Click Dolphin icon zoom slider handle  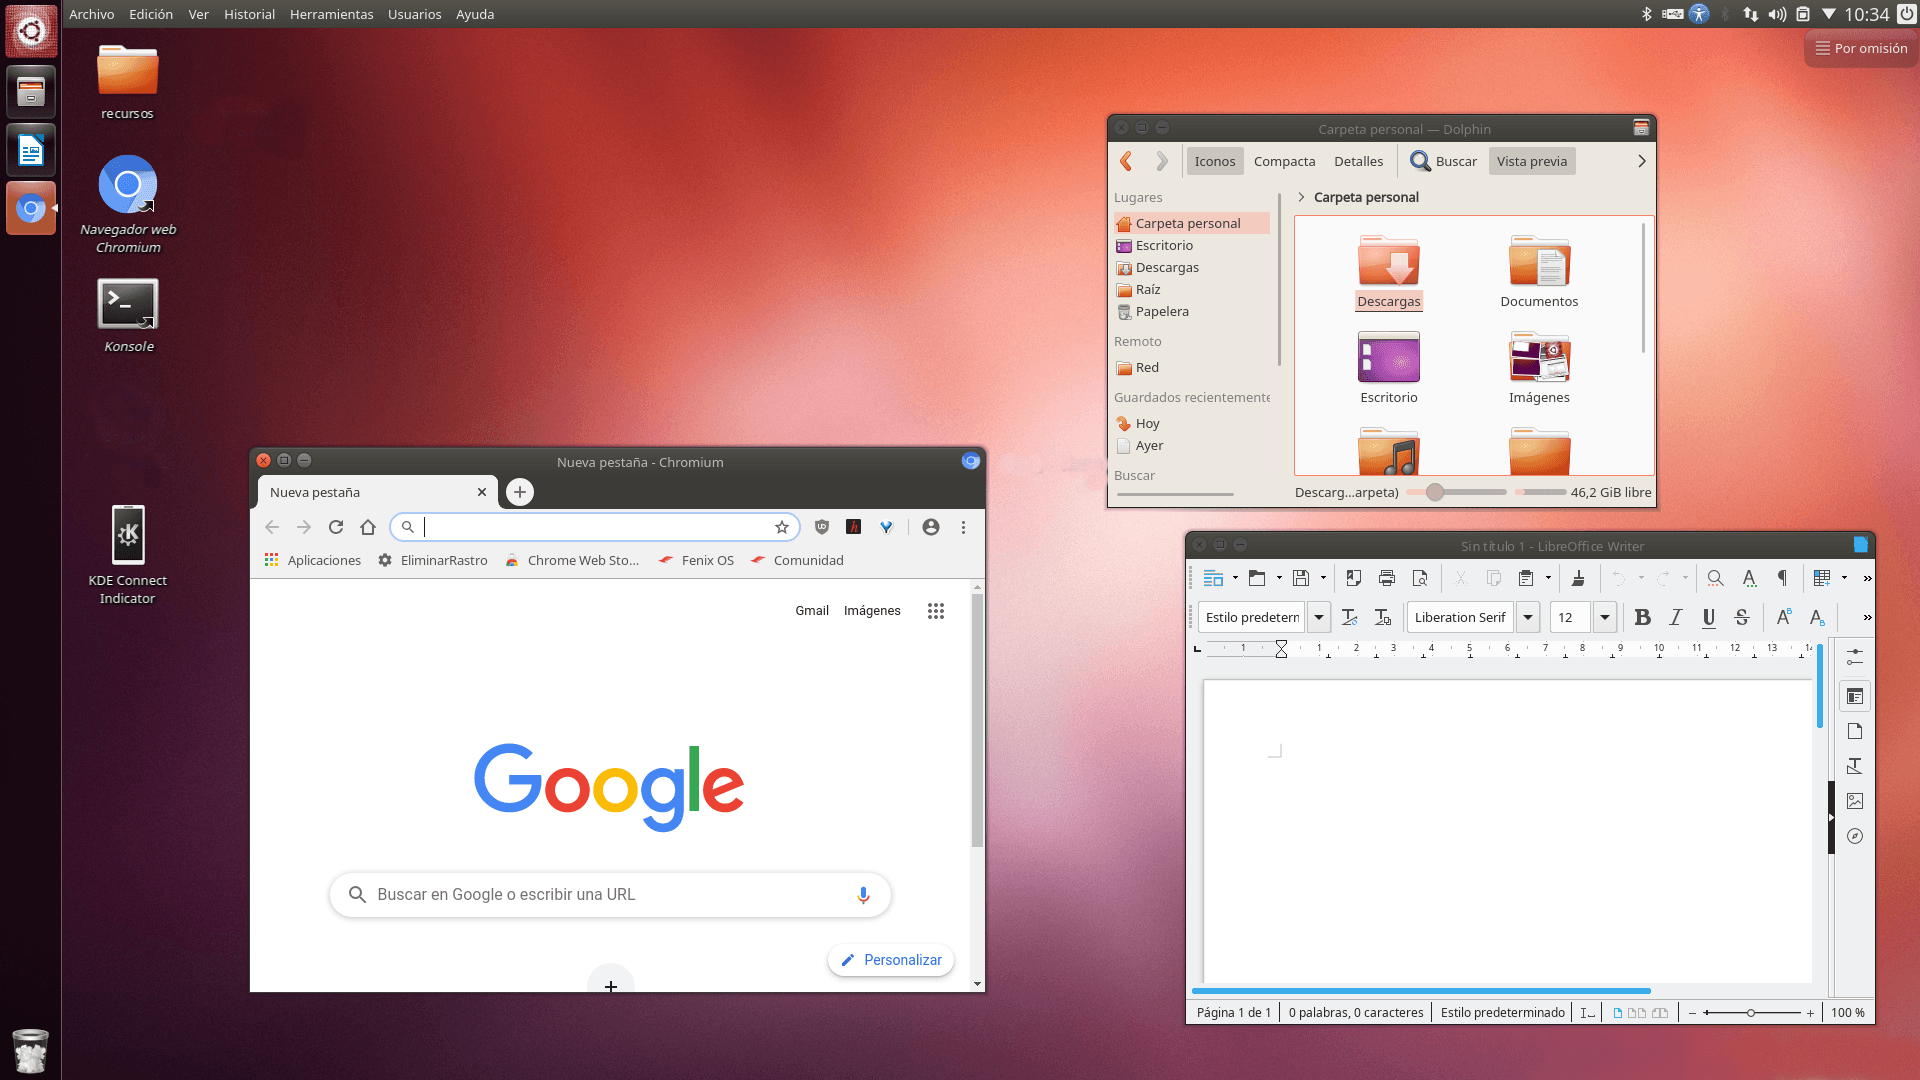coord(1435,492)
